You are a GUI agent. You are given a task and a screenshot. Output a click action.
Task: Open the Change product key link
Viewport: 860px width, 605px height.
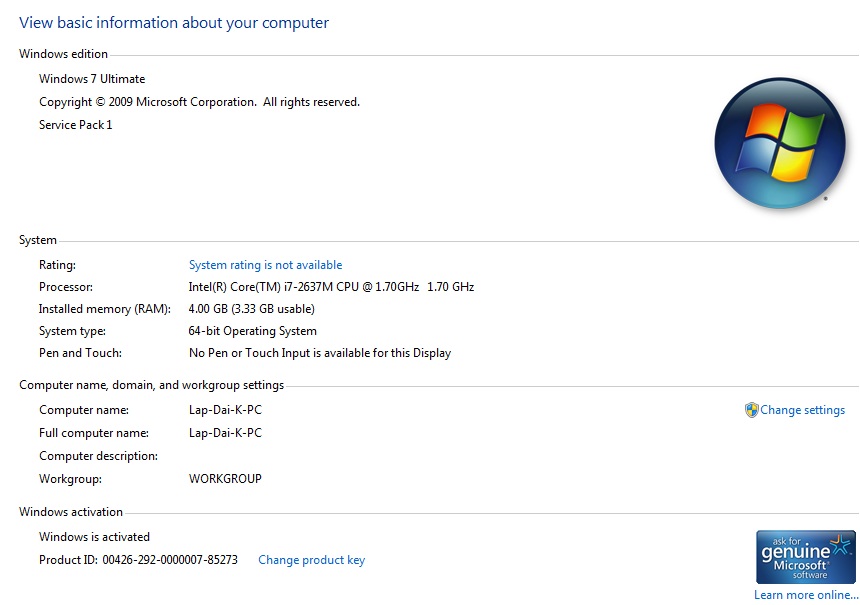[x=312, y=560]
